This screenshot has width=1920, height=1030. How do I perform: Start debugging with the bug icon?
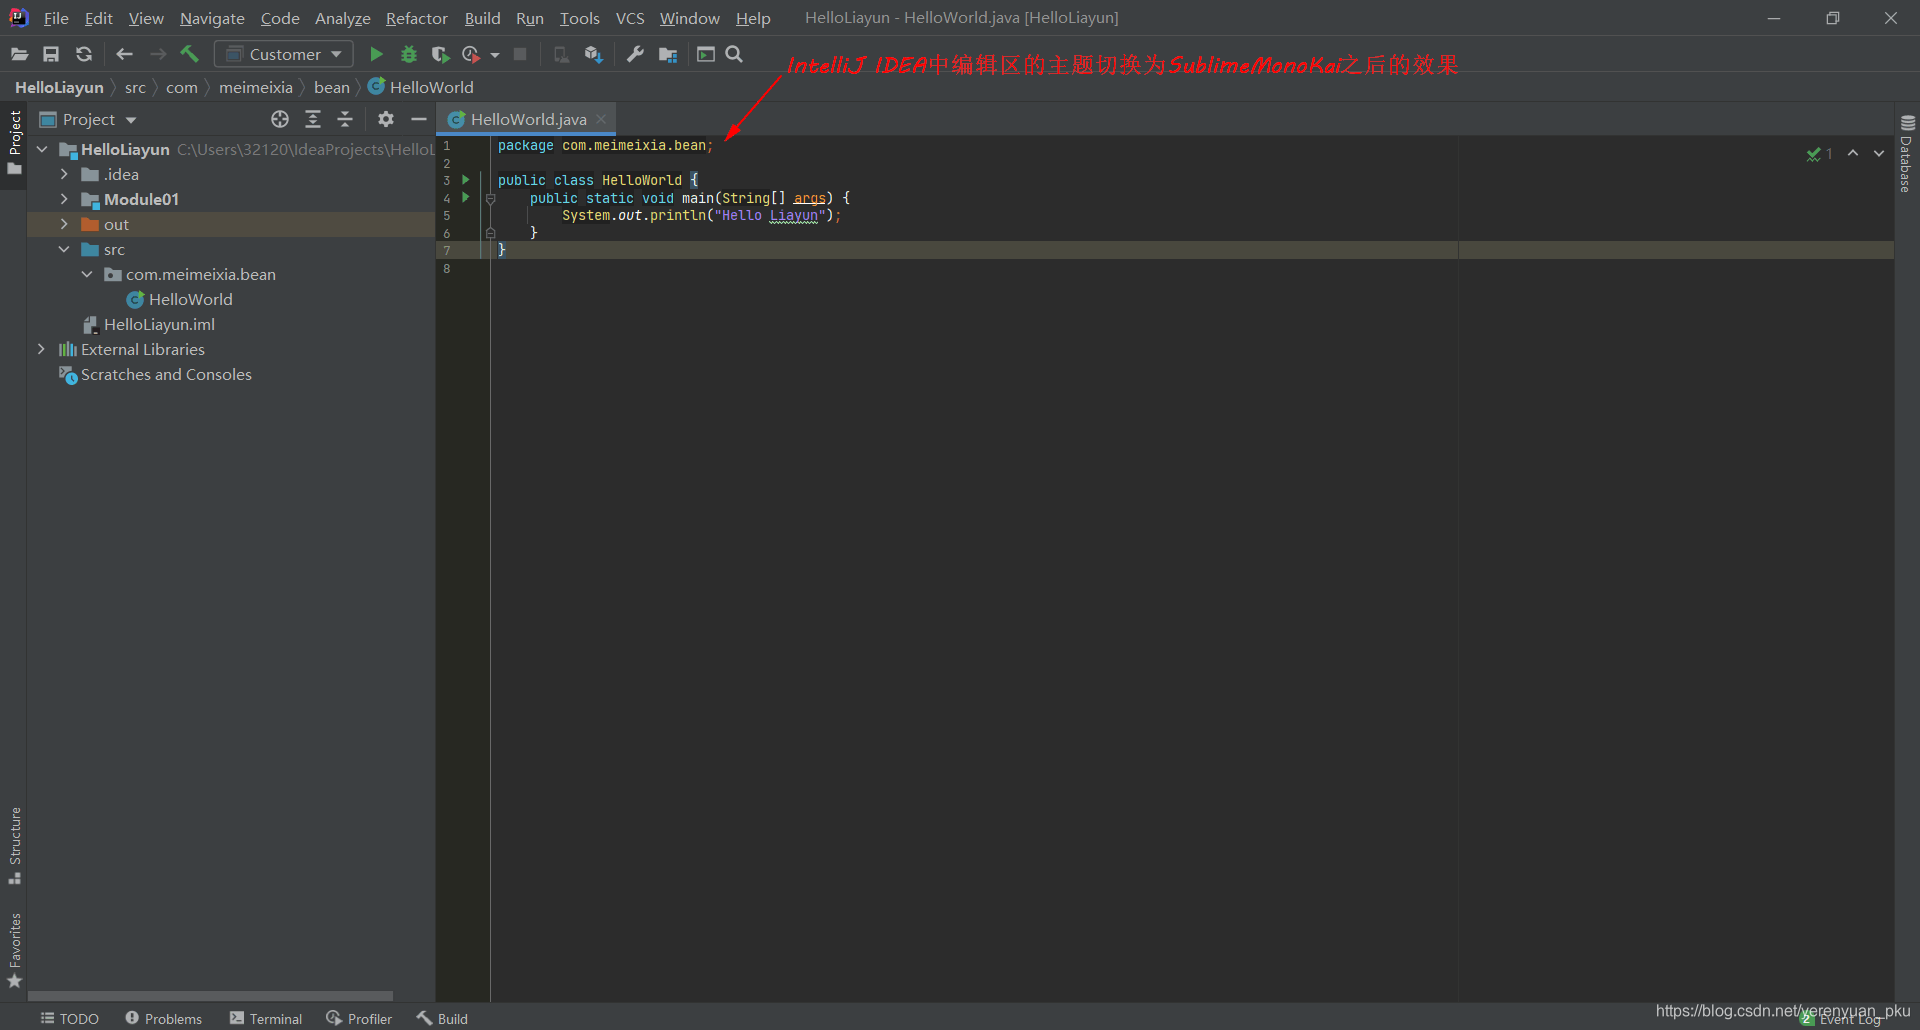point(408,54)
